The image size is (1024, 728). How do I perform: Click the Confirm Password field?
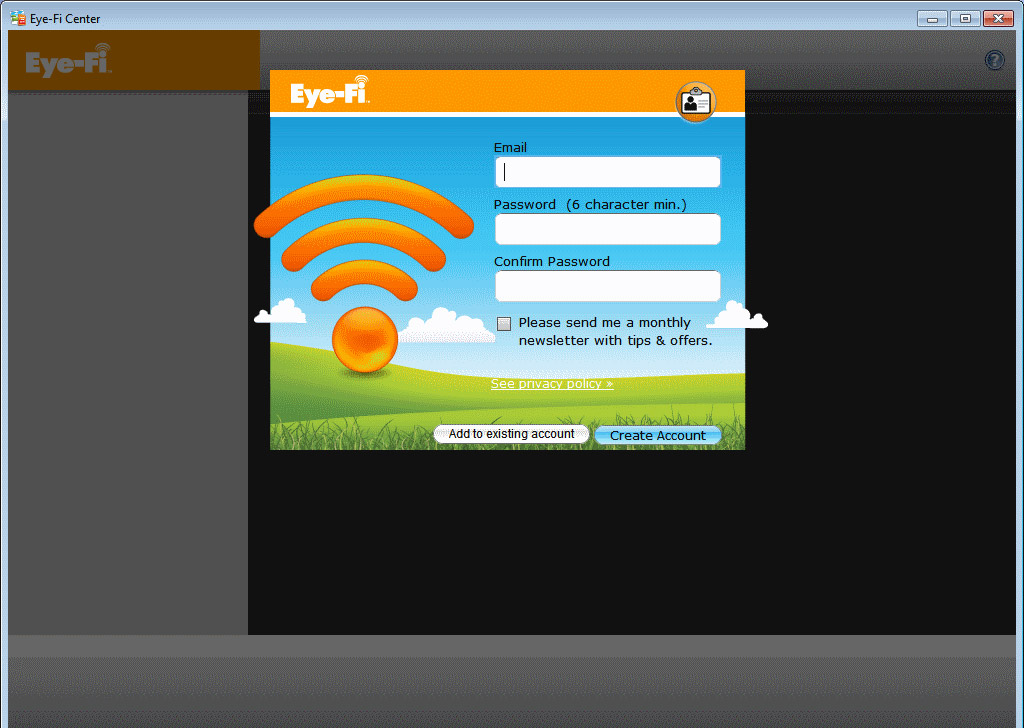(607, 286)
